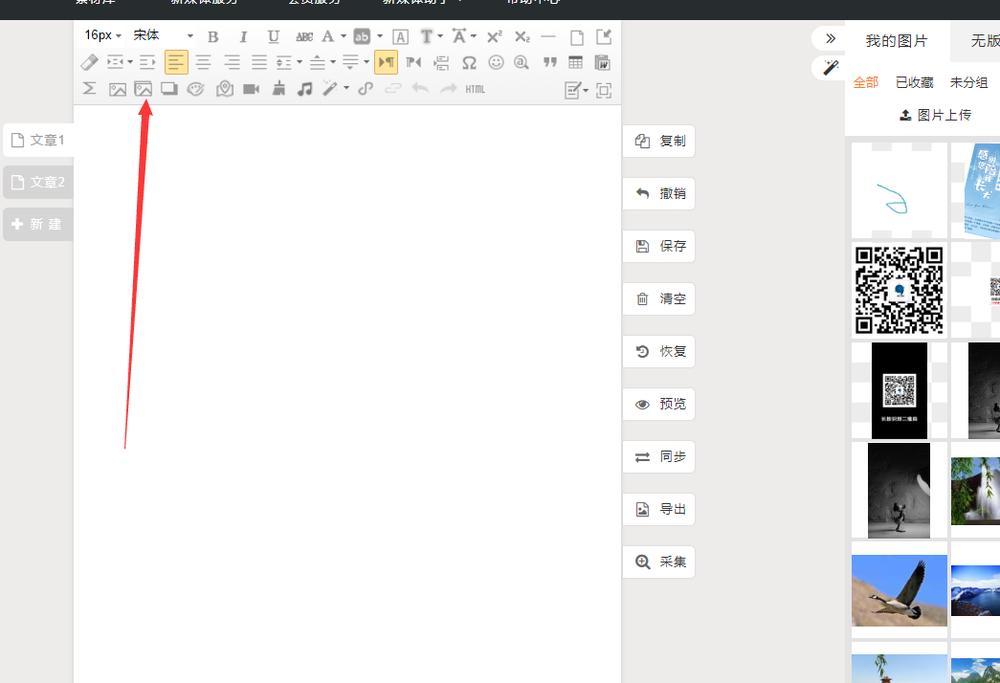
Task: Toggle bold formatting
Action: 213,37
